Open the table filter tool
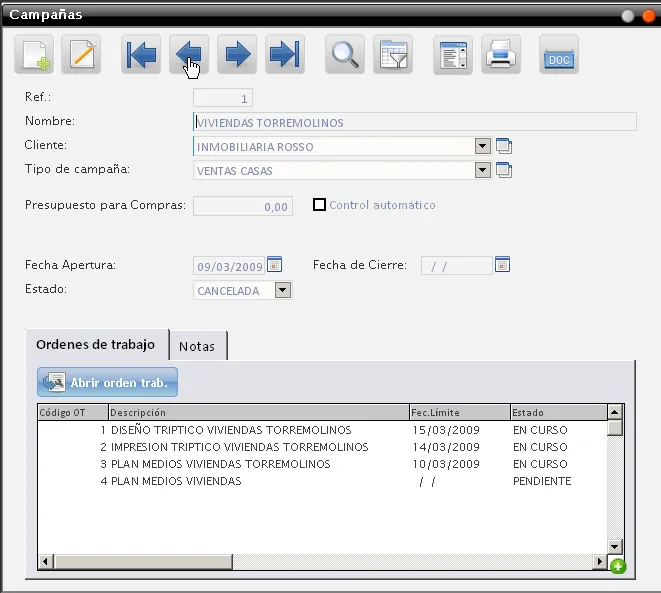 click(x=393, y=54)
